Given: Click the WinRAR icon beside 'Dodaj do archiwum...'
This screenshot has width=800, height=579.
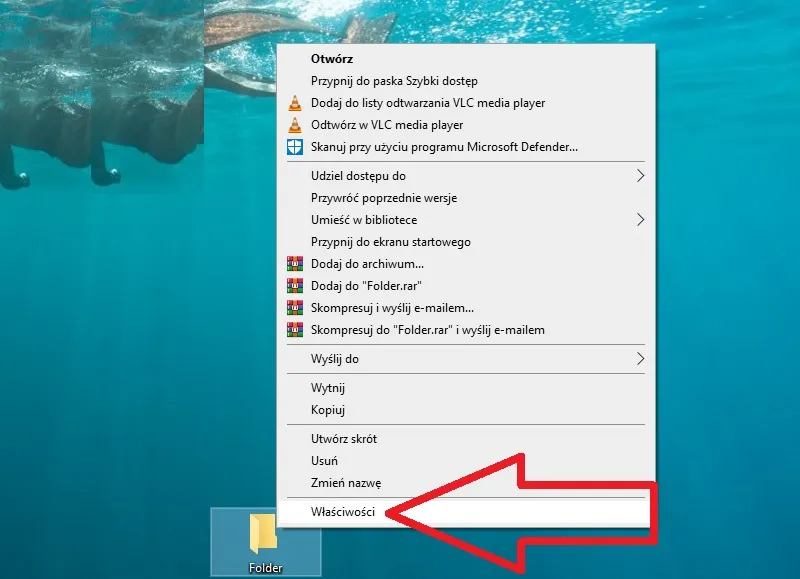Looking at the screenshot, I should [x=294, y=264].
